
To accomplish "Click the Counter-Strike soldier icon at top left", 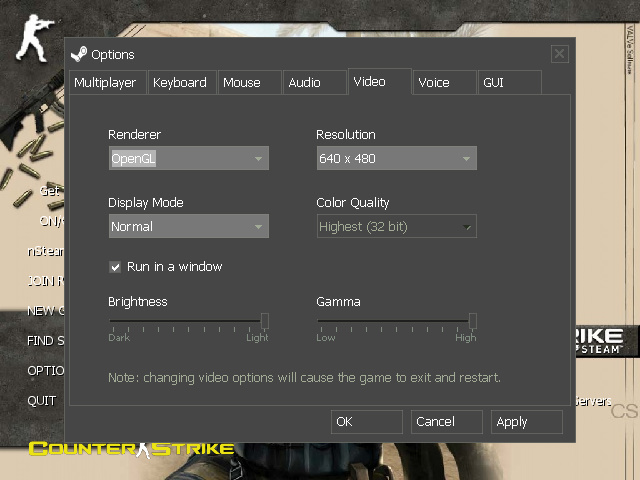I will 32,34.
